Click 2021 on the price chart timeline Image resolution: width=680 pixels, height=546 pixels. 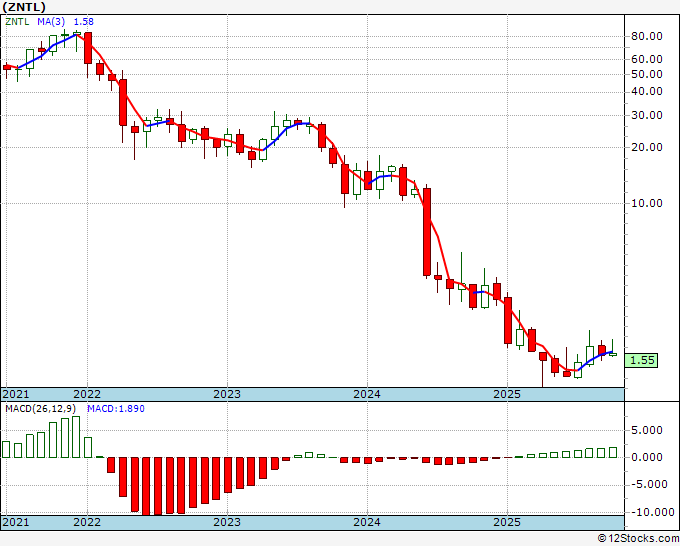click(16, 394)
